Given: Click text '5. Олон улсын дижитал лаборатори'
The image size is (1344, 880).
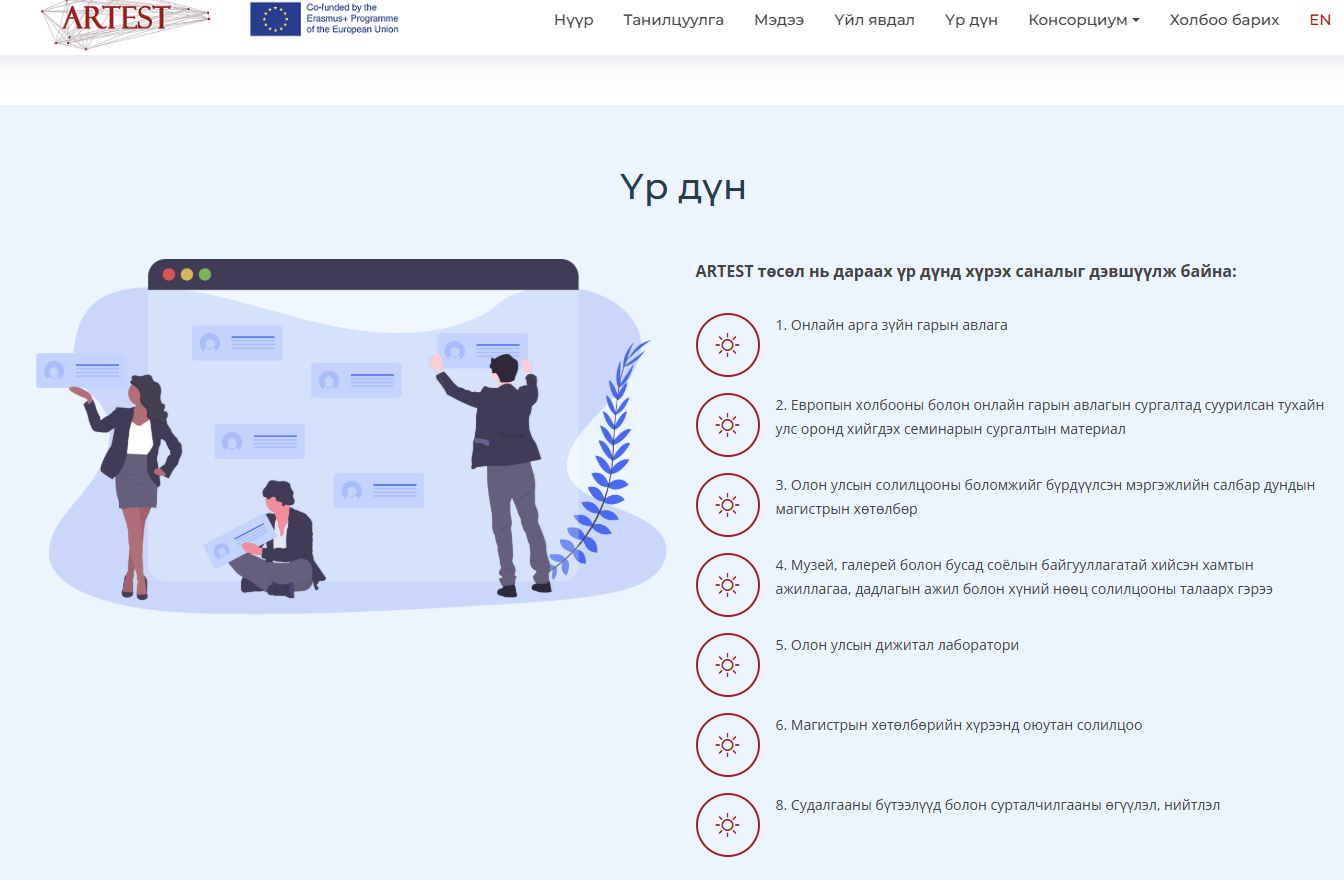Looking at the screenshot, I should [x=897, y=645].
